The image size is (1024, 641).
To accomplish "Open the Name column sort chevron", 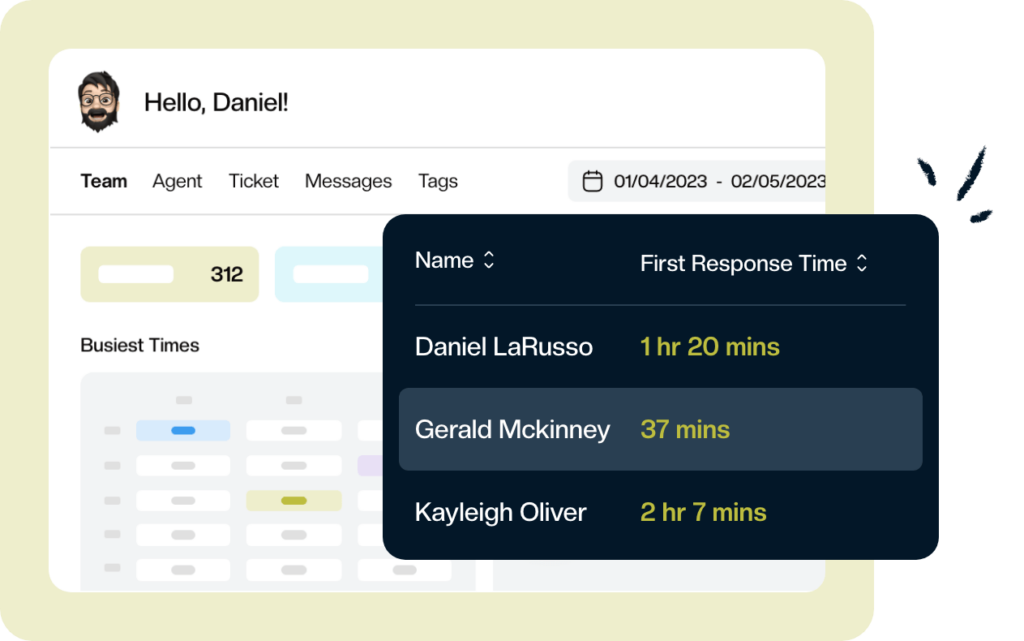I will pos(488,260).
